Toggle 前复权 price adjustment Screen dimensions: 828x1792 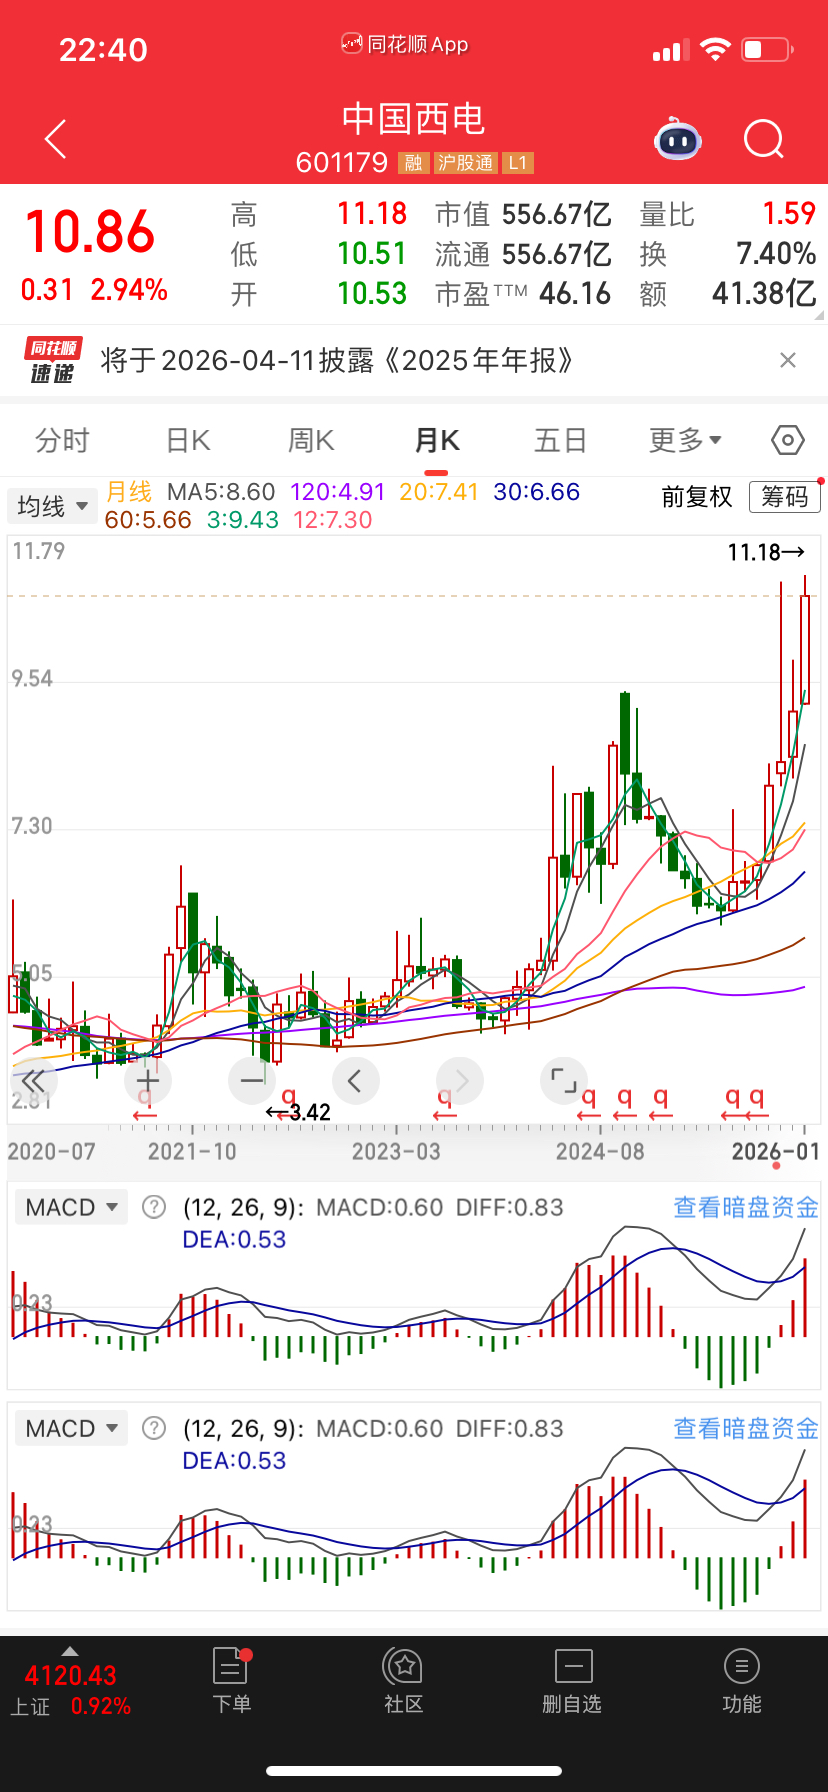point(697,497)
